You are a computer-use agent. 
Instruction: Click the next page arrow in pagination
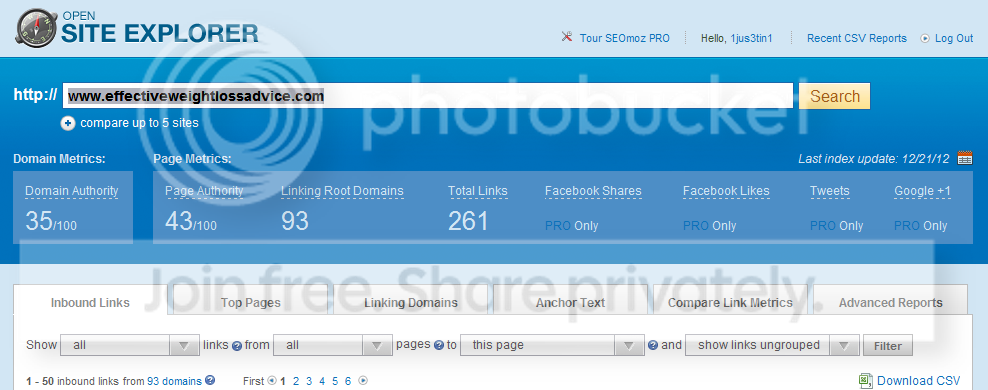(363, 381)
